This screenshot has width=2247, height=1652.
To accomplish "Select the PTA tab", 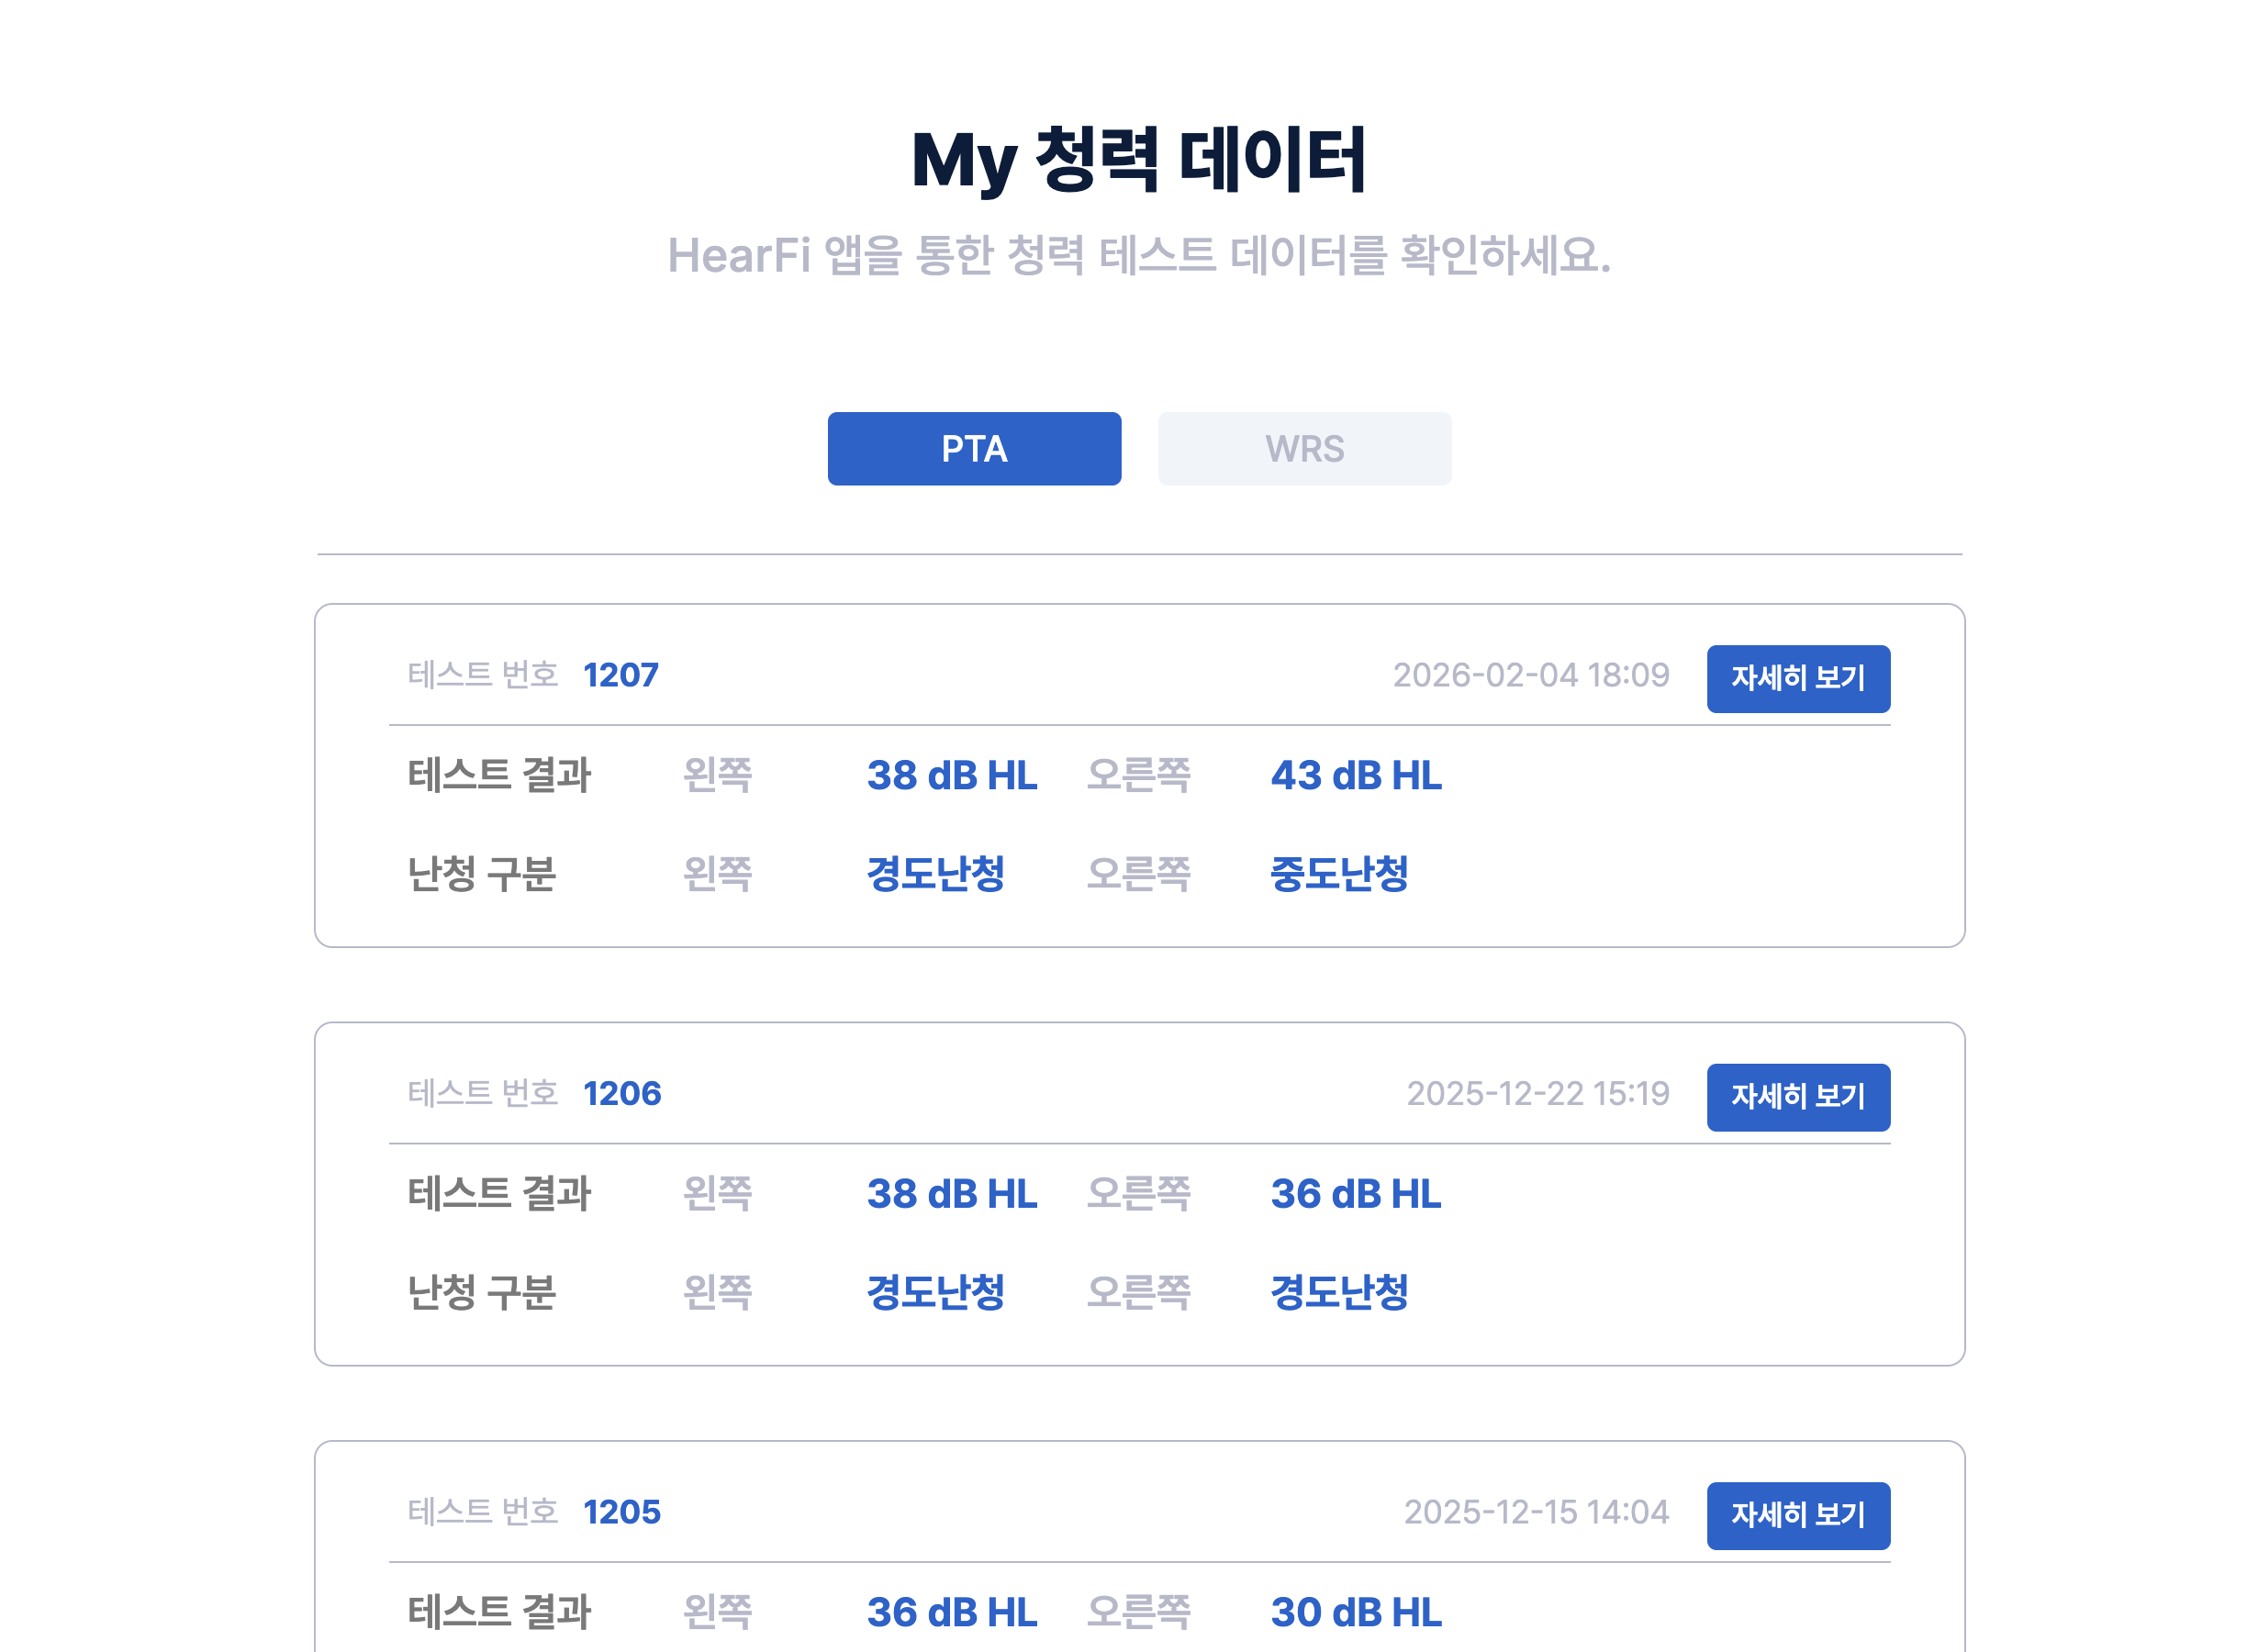I will coord(973,449).
